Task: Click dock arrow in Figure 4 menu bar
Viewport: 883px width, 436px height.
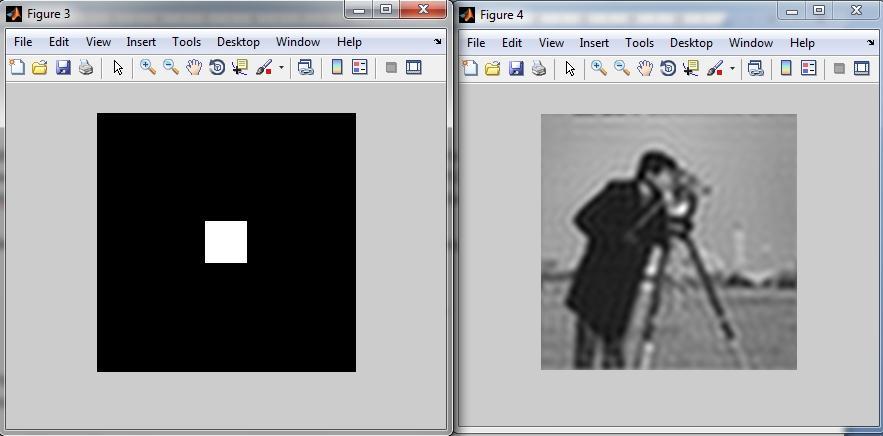Action: (873, 43)
